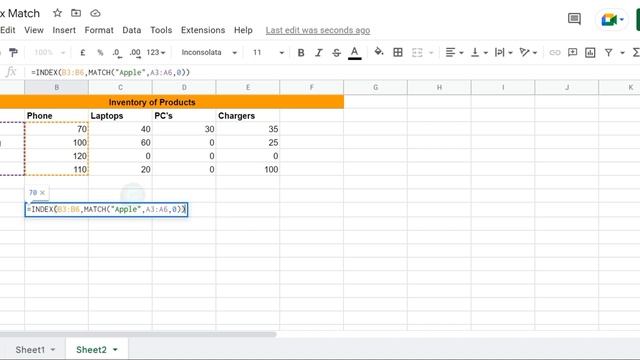Open the Help menu
The width and height of the screenshot is (640, 360).
point(243,30)
